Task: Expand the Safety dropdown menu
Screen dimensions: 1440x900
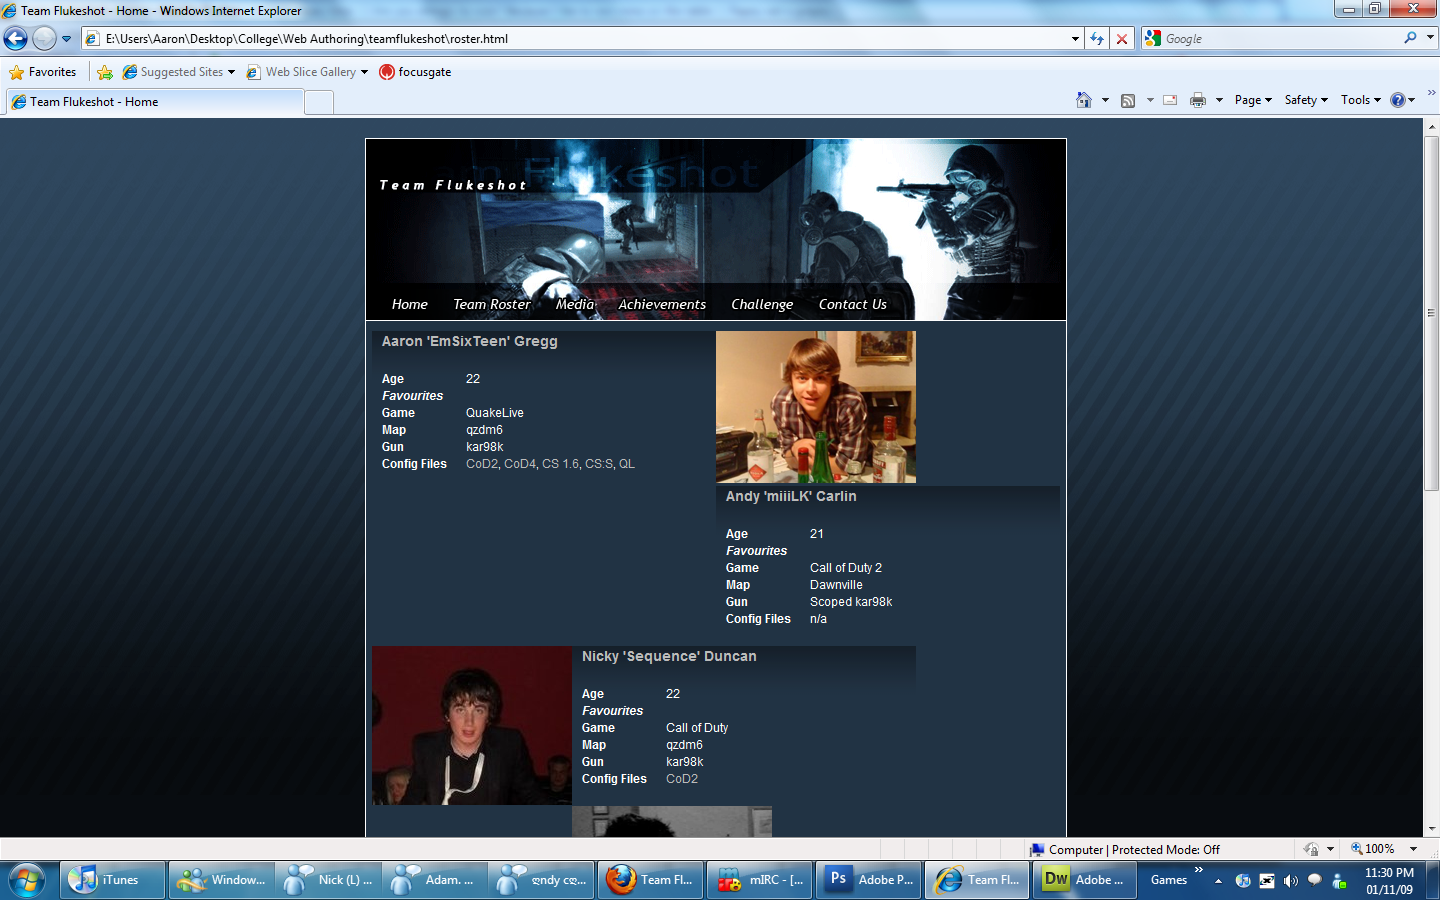Action: pyautogui.click(x=1306, y=100)
